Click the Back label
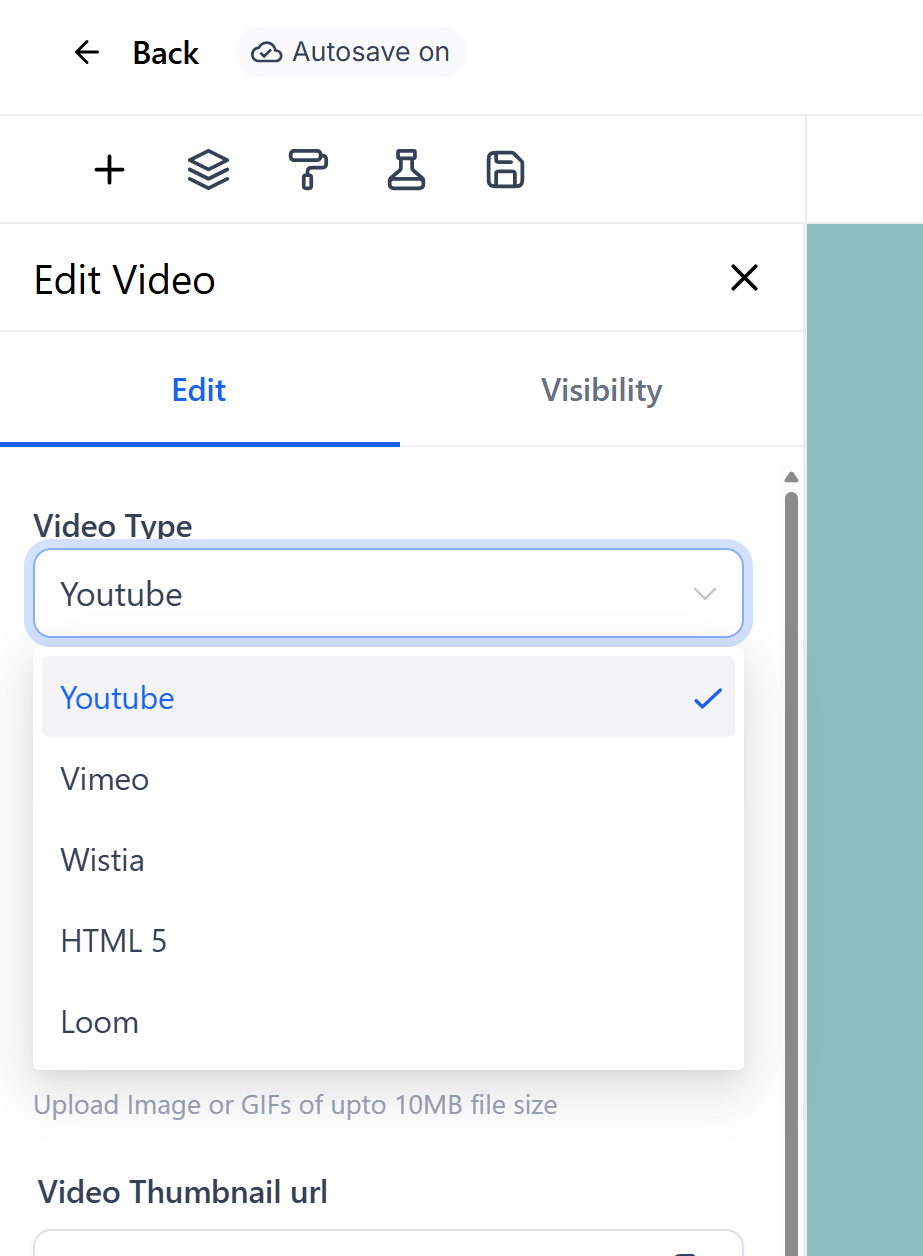The image size is (923, 1256). click(x=165, y=52)
